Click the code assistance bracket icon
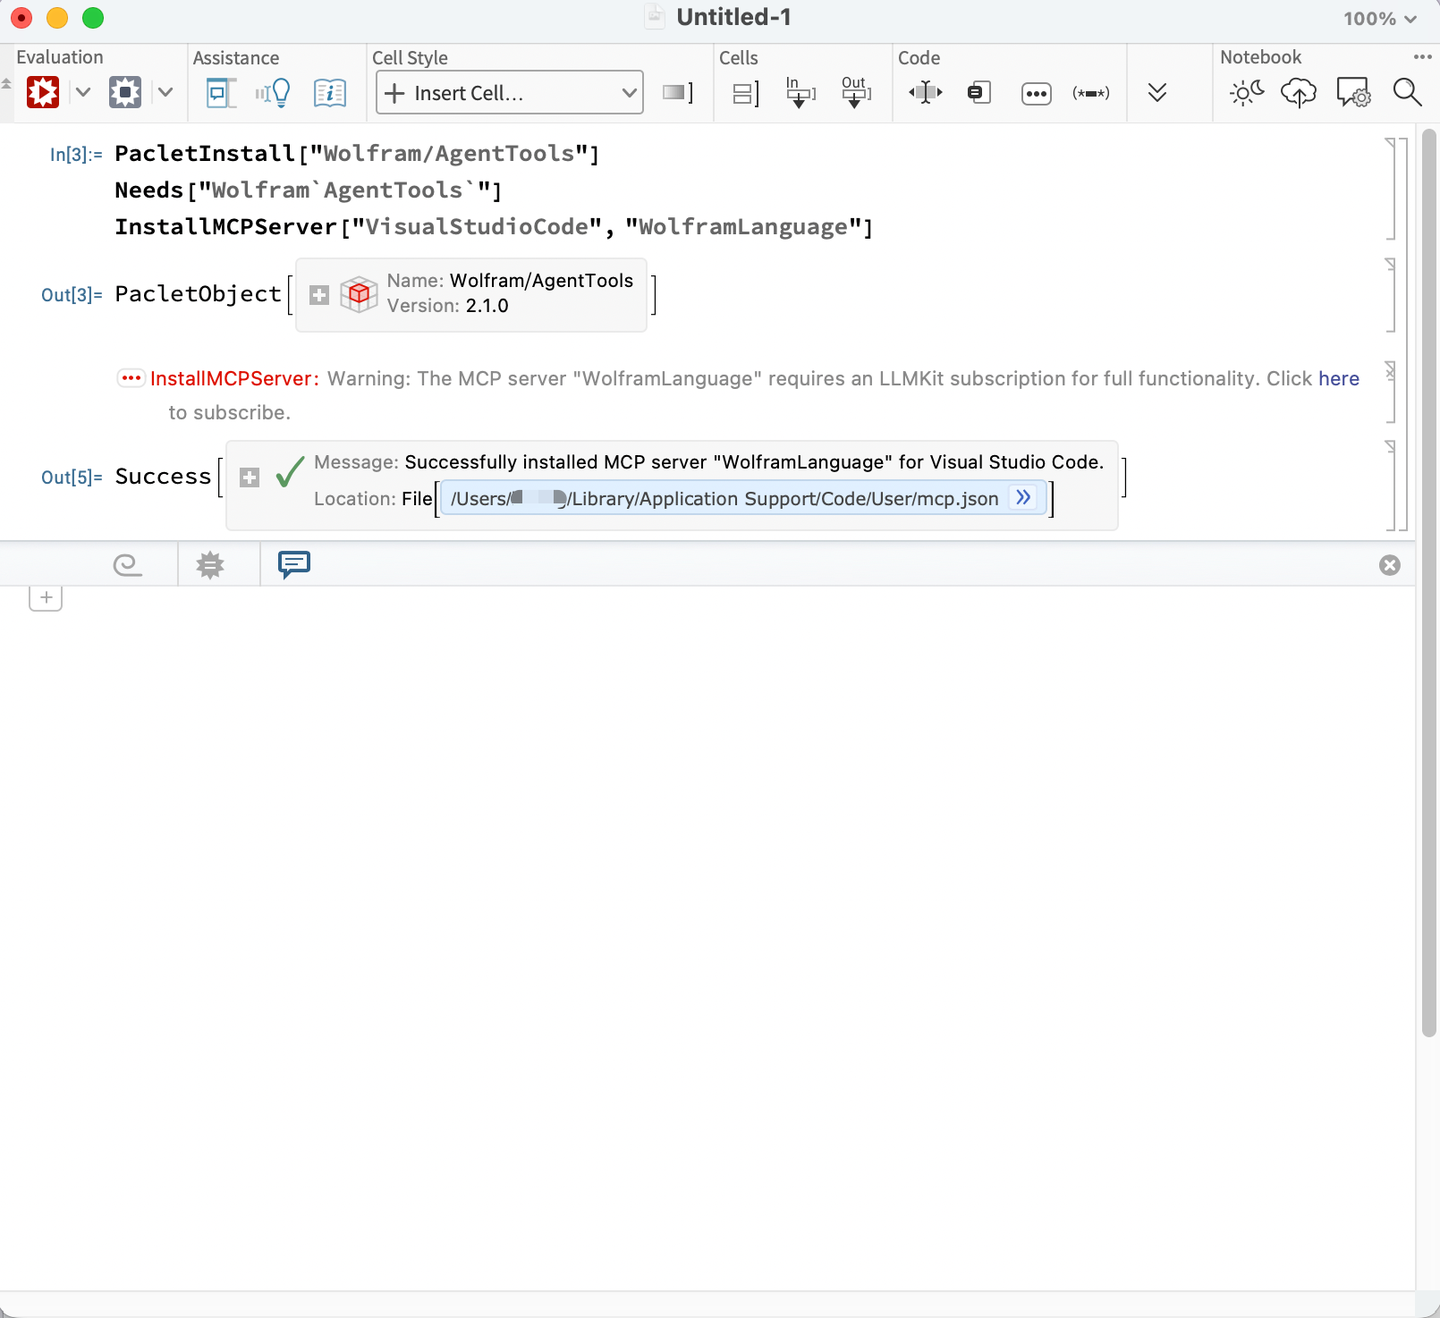This screenshot has height=1318, width=1440. click(x=220, y=93)
